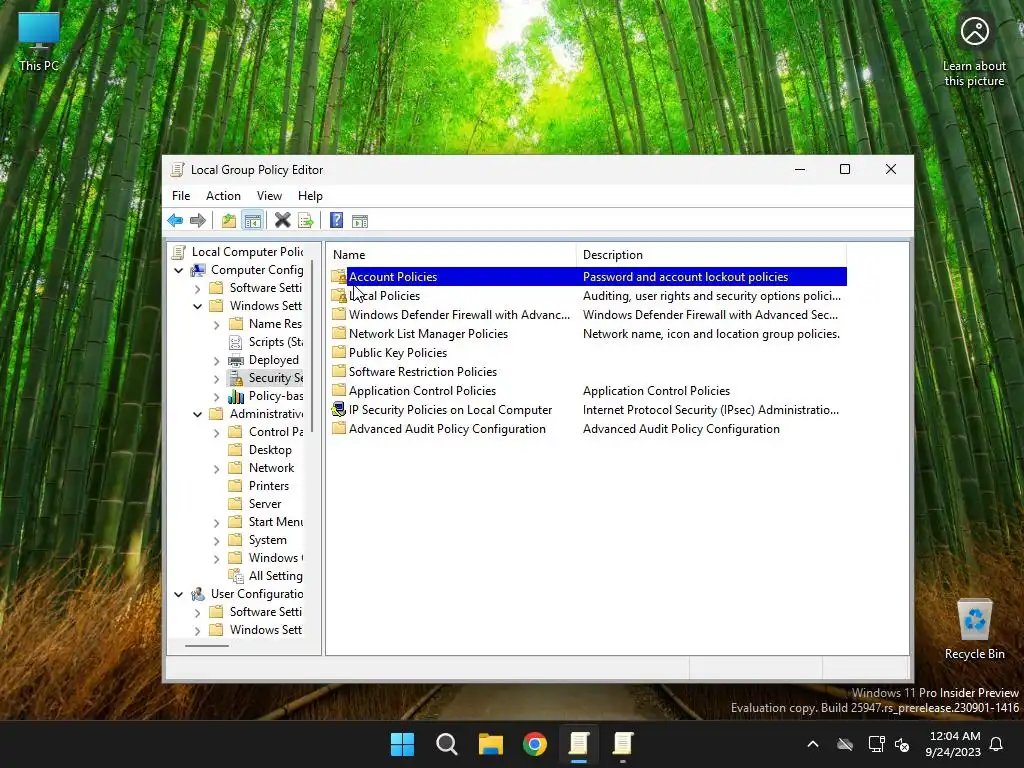Expand Software Settings under Computer Configuration

197,288
